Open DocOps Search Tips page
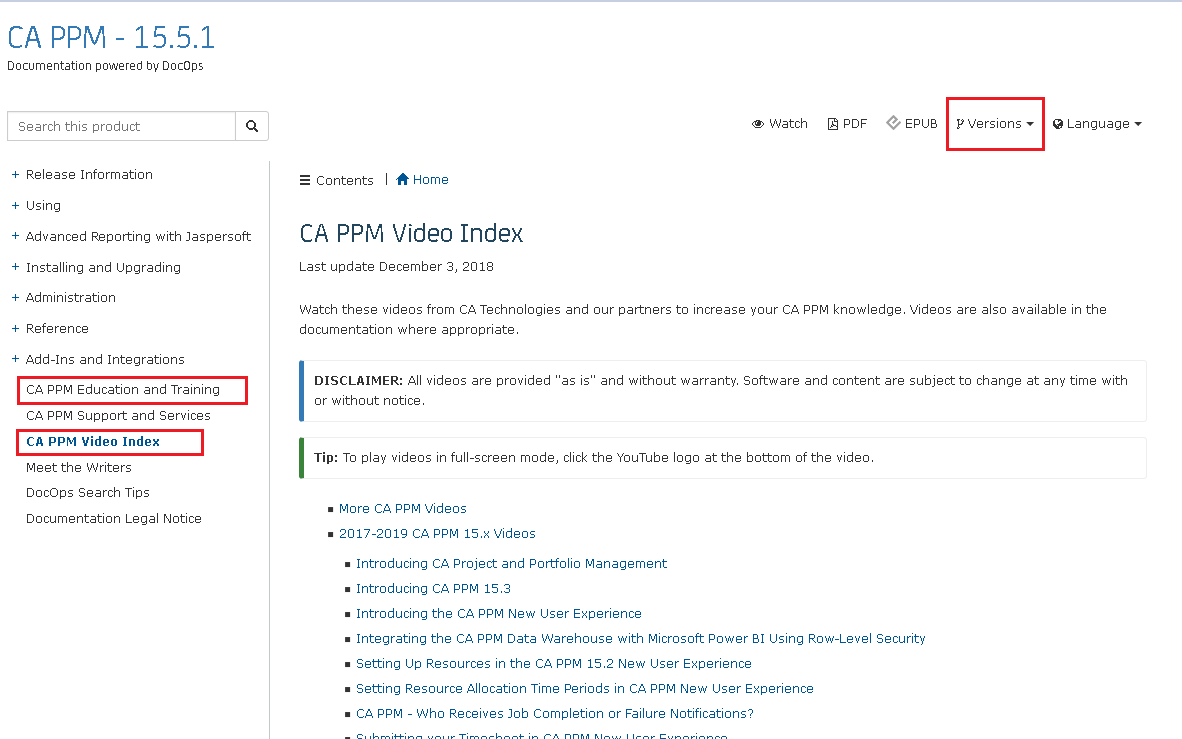The height and width of the screenshot is (739, 1182). tap(87, 492)
